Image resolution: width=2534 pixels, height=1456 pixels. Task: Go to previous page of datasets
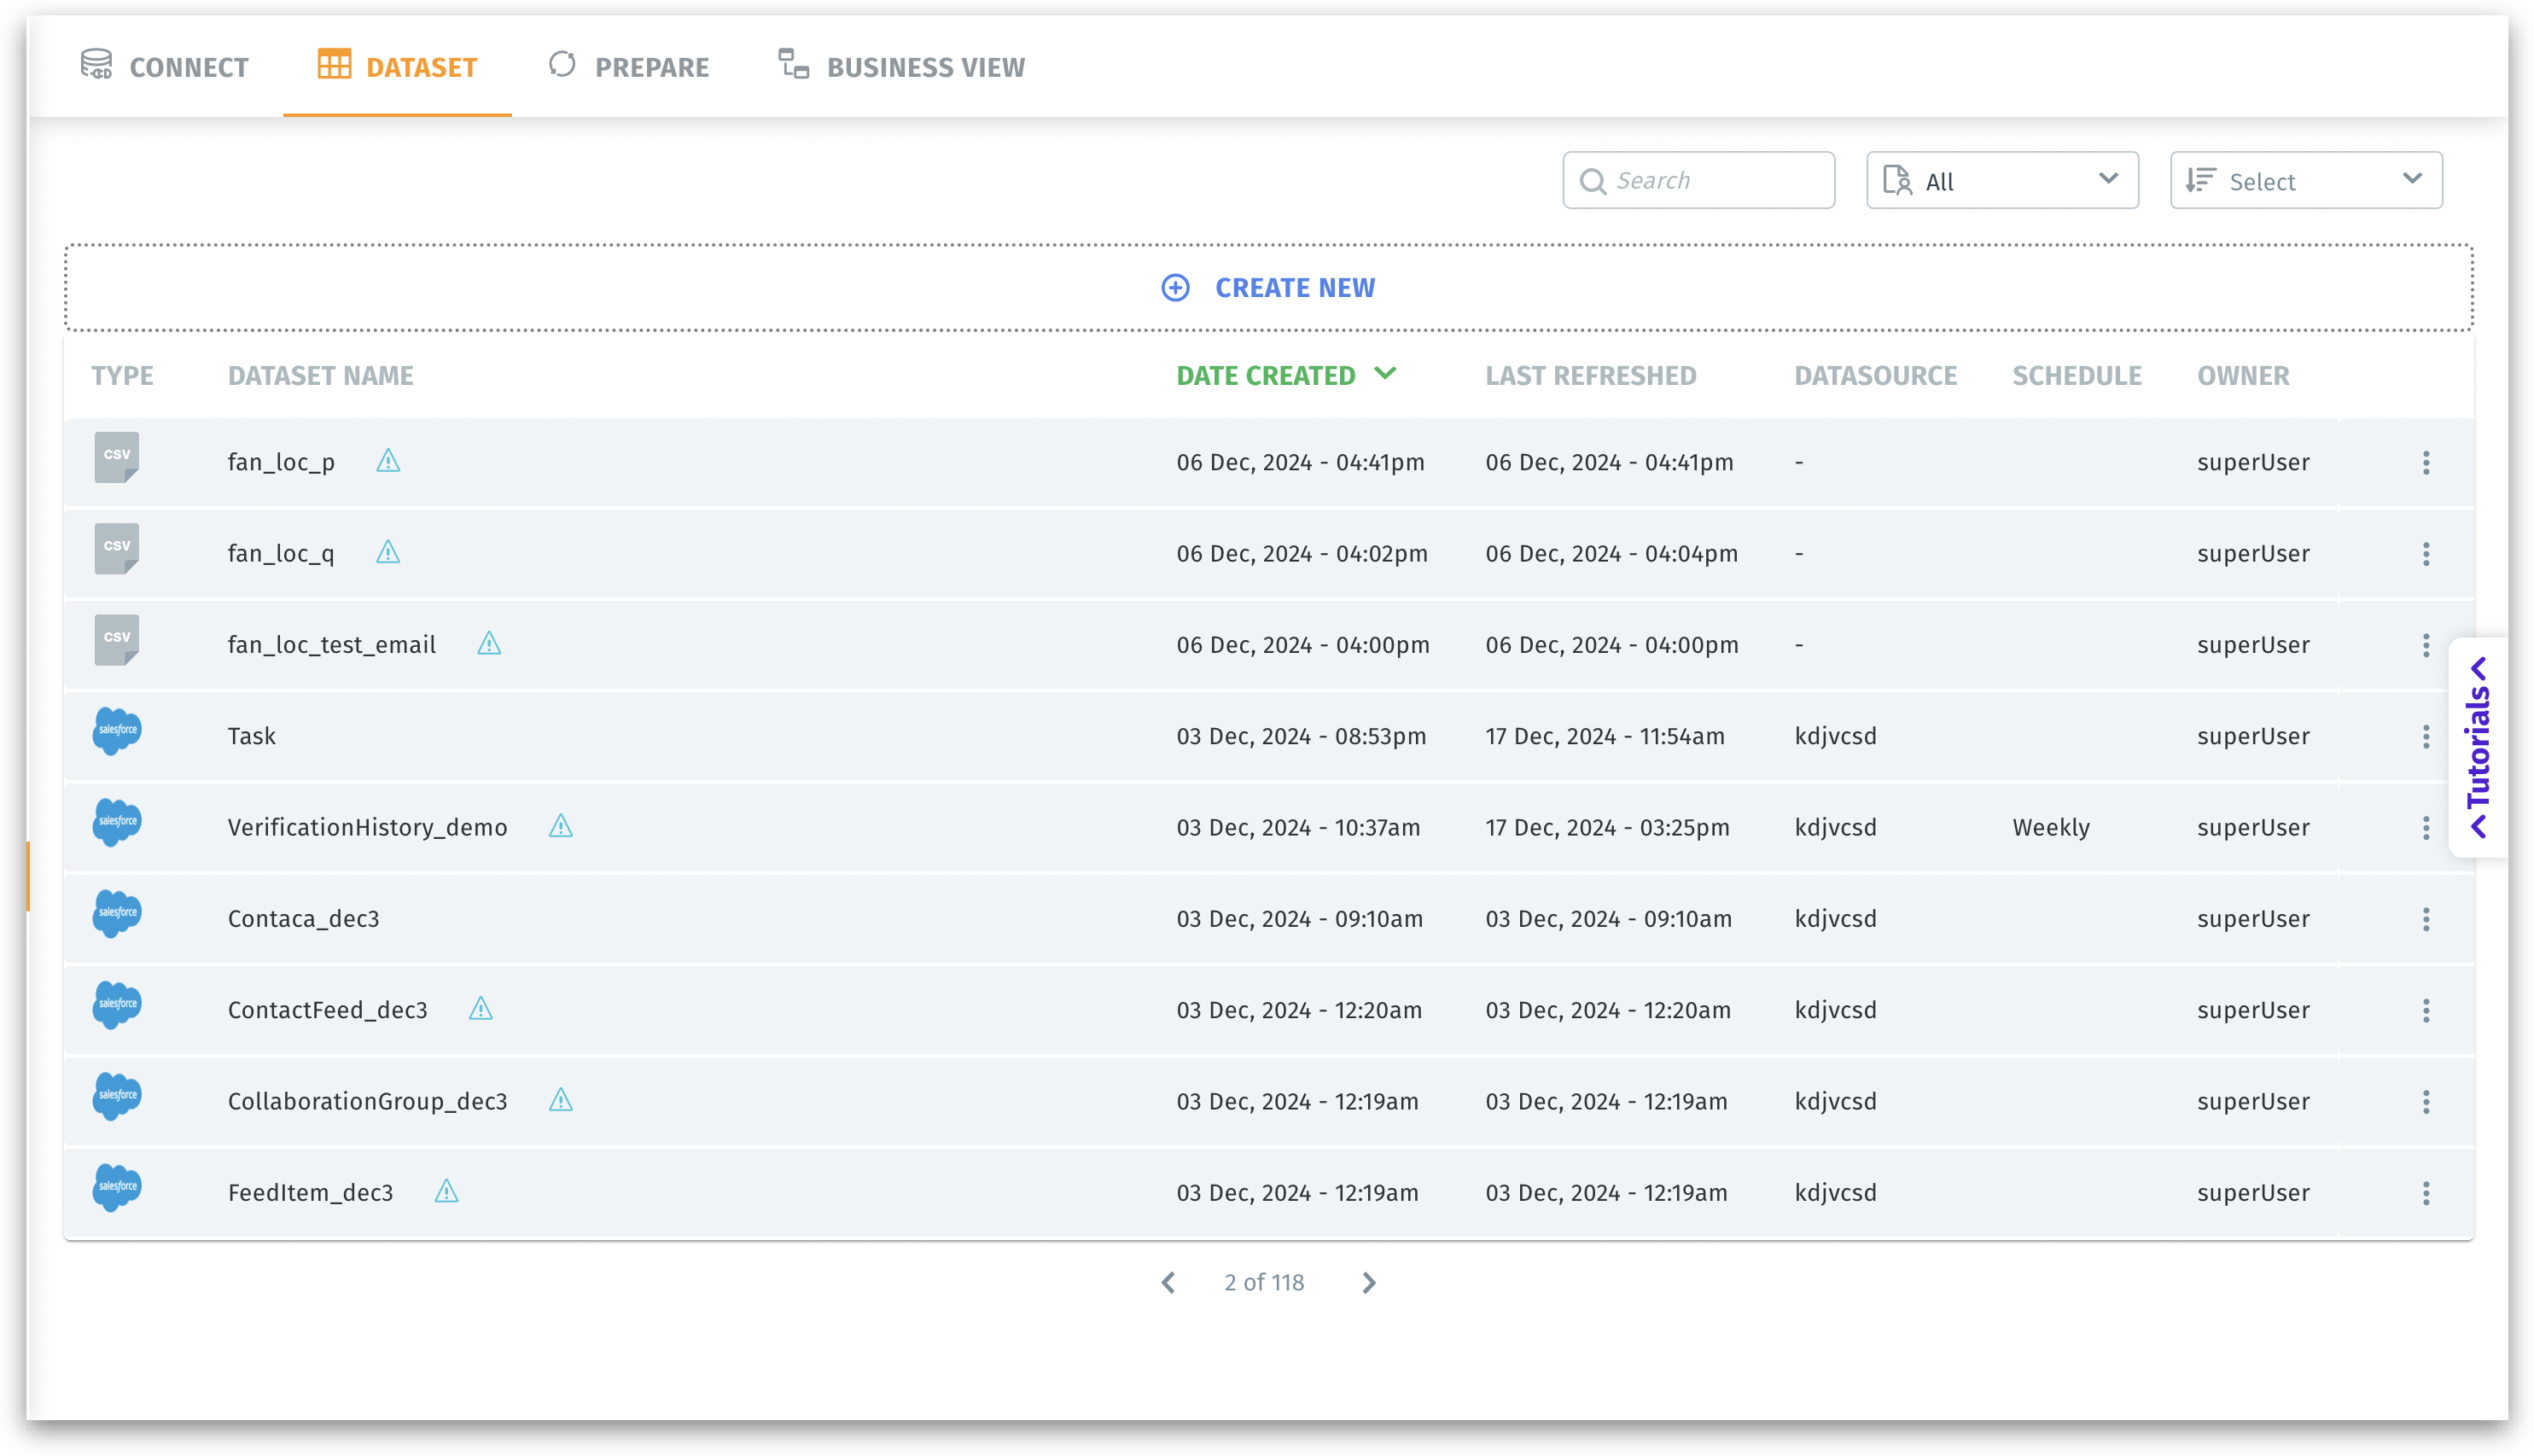click(1168, 1283)
